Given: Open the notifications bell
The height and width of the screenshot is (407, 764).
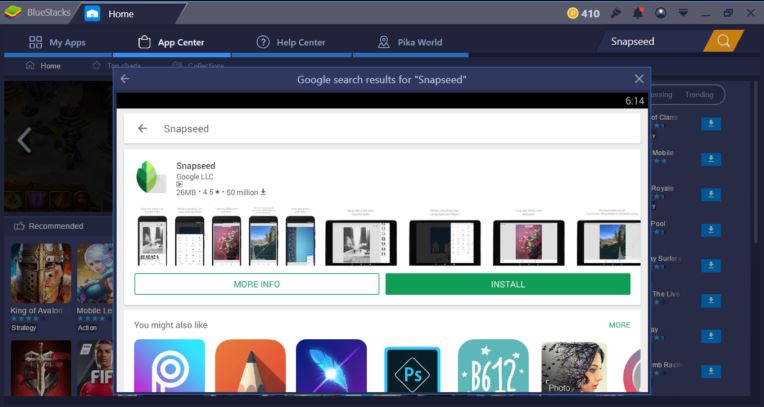Looking at the screenshot, I should [638, 13].
